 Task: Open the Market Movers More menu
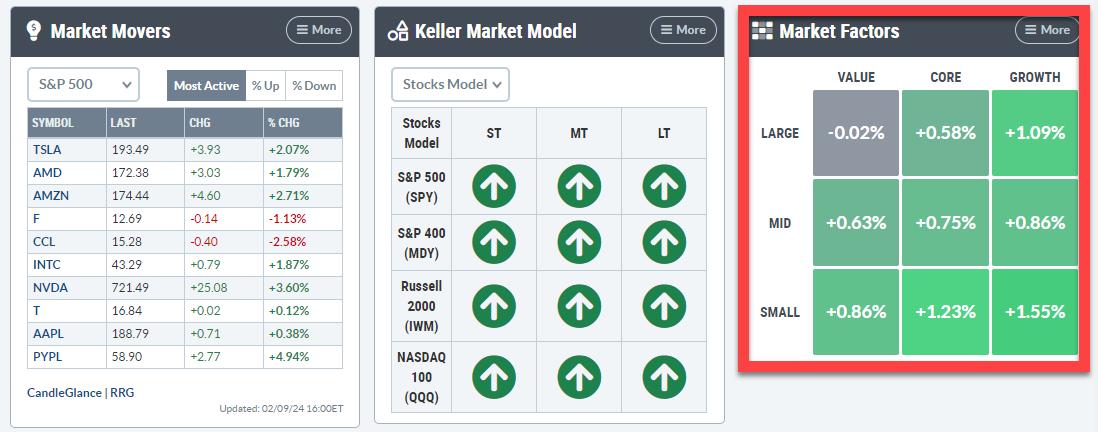[x=318, y=30]
